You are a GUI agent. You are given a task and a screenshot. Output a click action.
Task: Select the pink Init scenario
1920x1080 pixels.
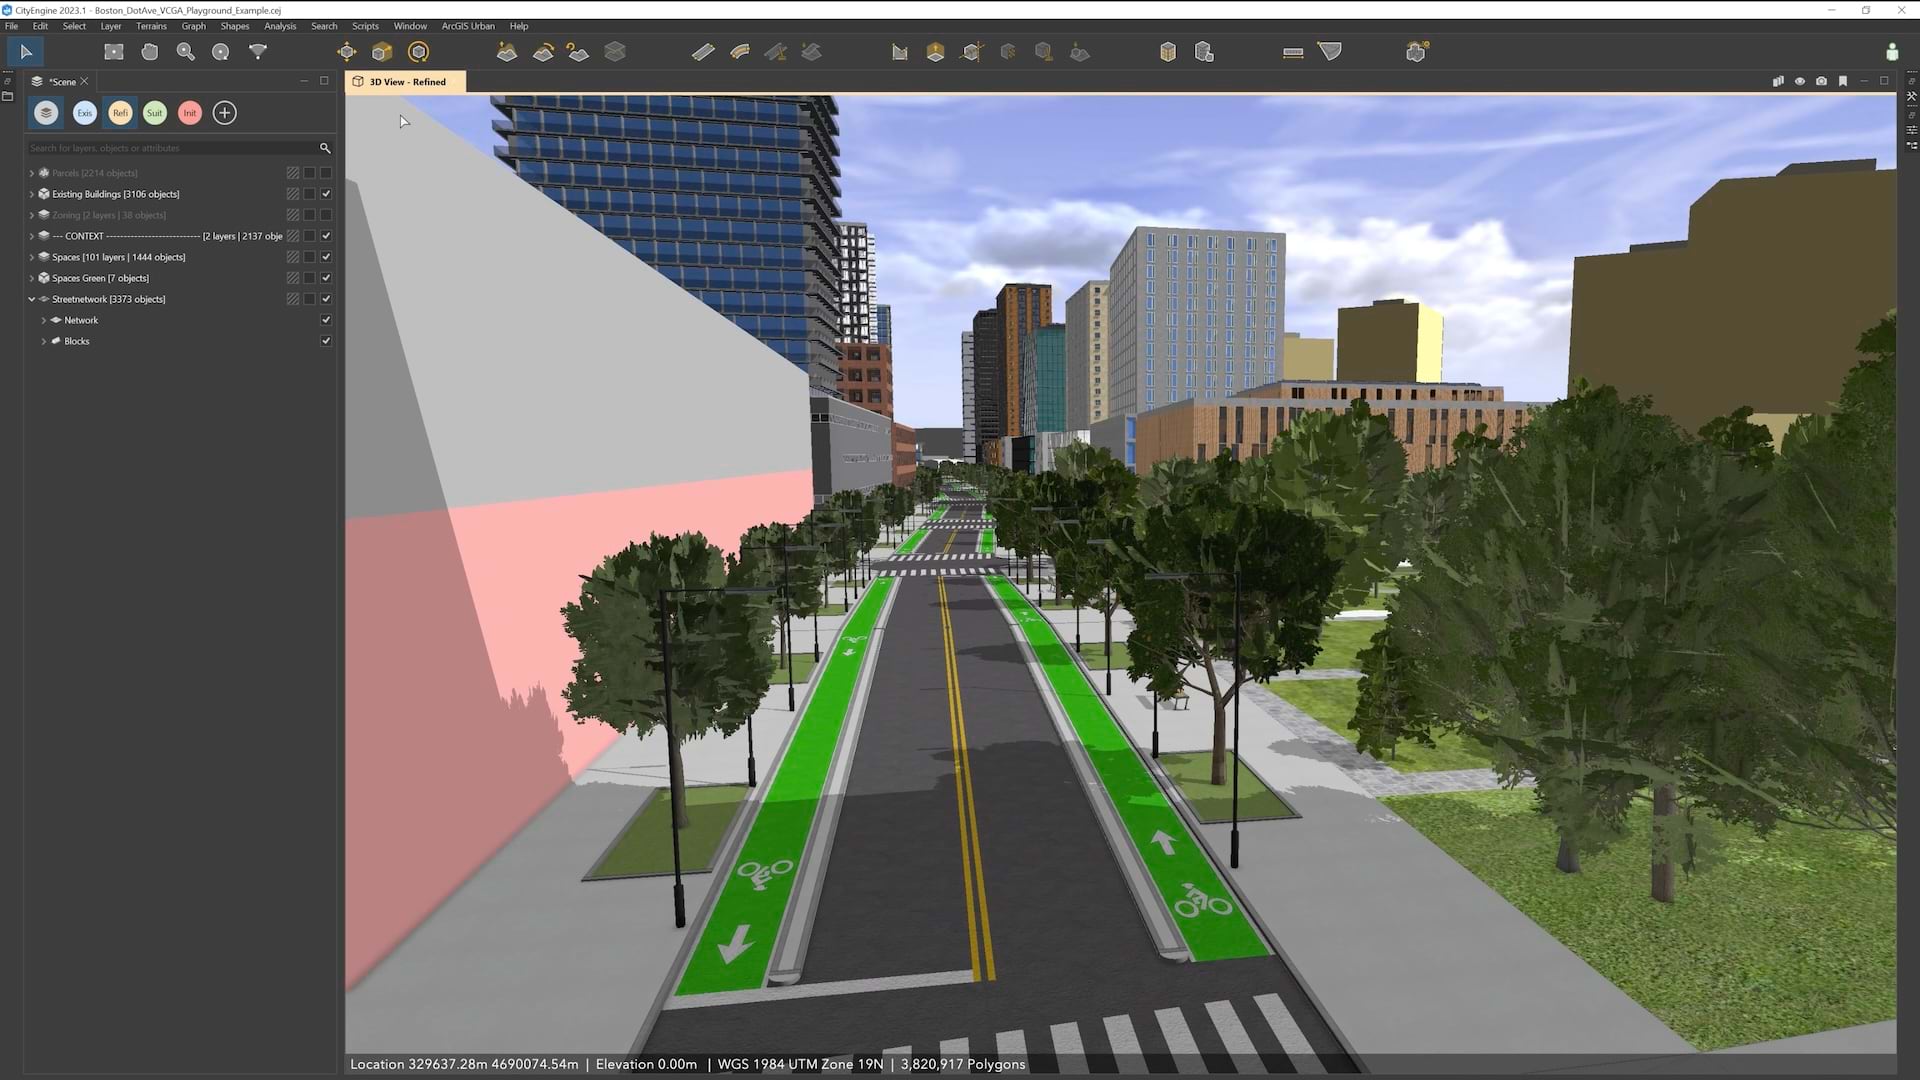190,113
